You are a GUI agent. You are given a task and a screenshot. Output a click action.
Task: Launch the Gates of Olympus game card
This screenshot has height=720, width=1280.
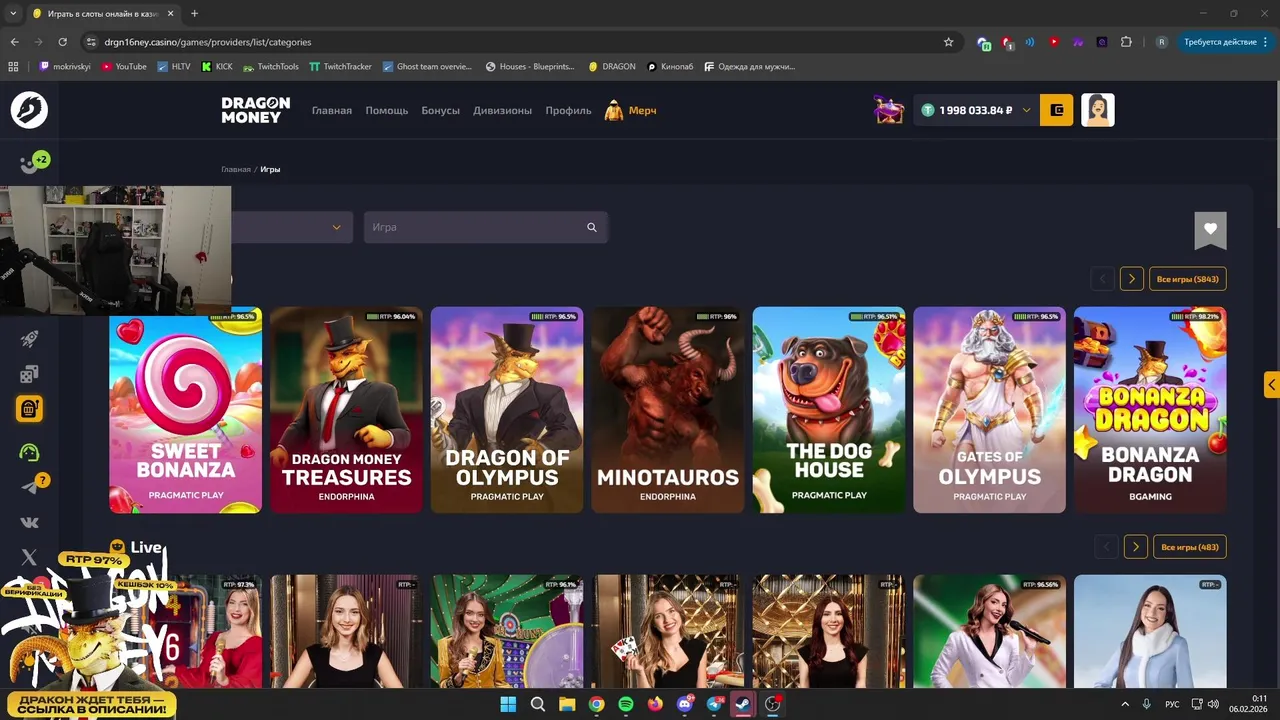[990, 410]
